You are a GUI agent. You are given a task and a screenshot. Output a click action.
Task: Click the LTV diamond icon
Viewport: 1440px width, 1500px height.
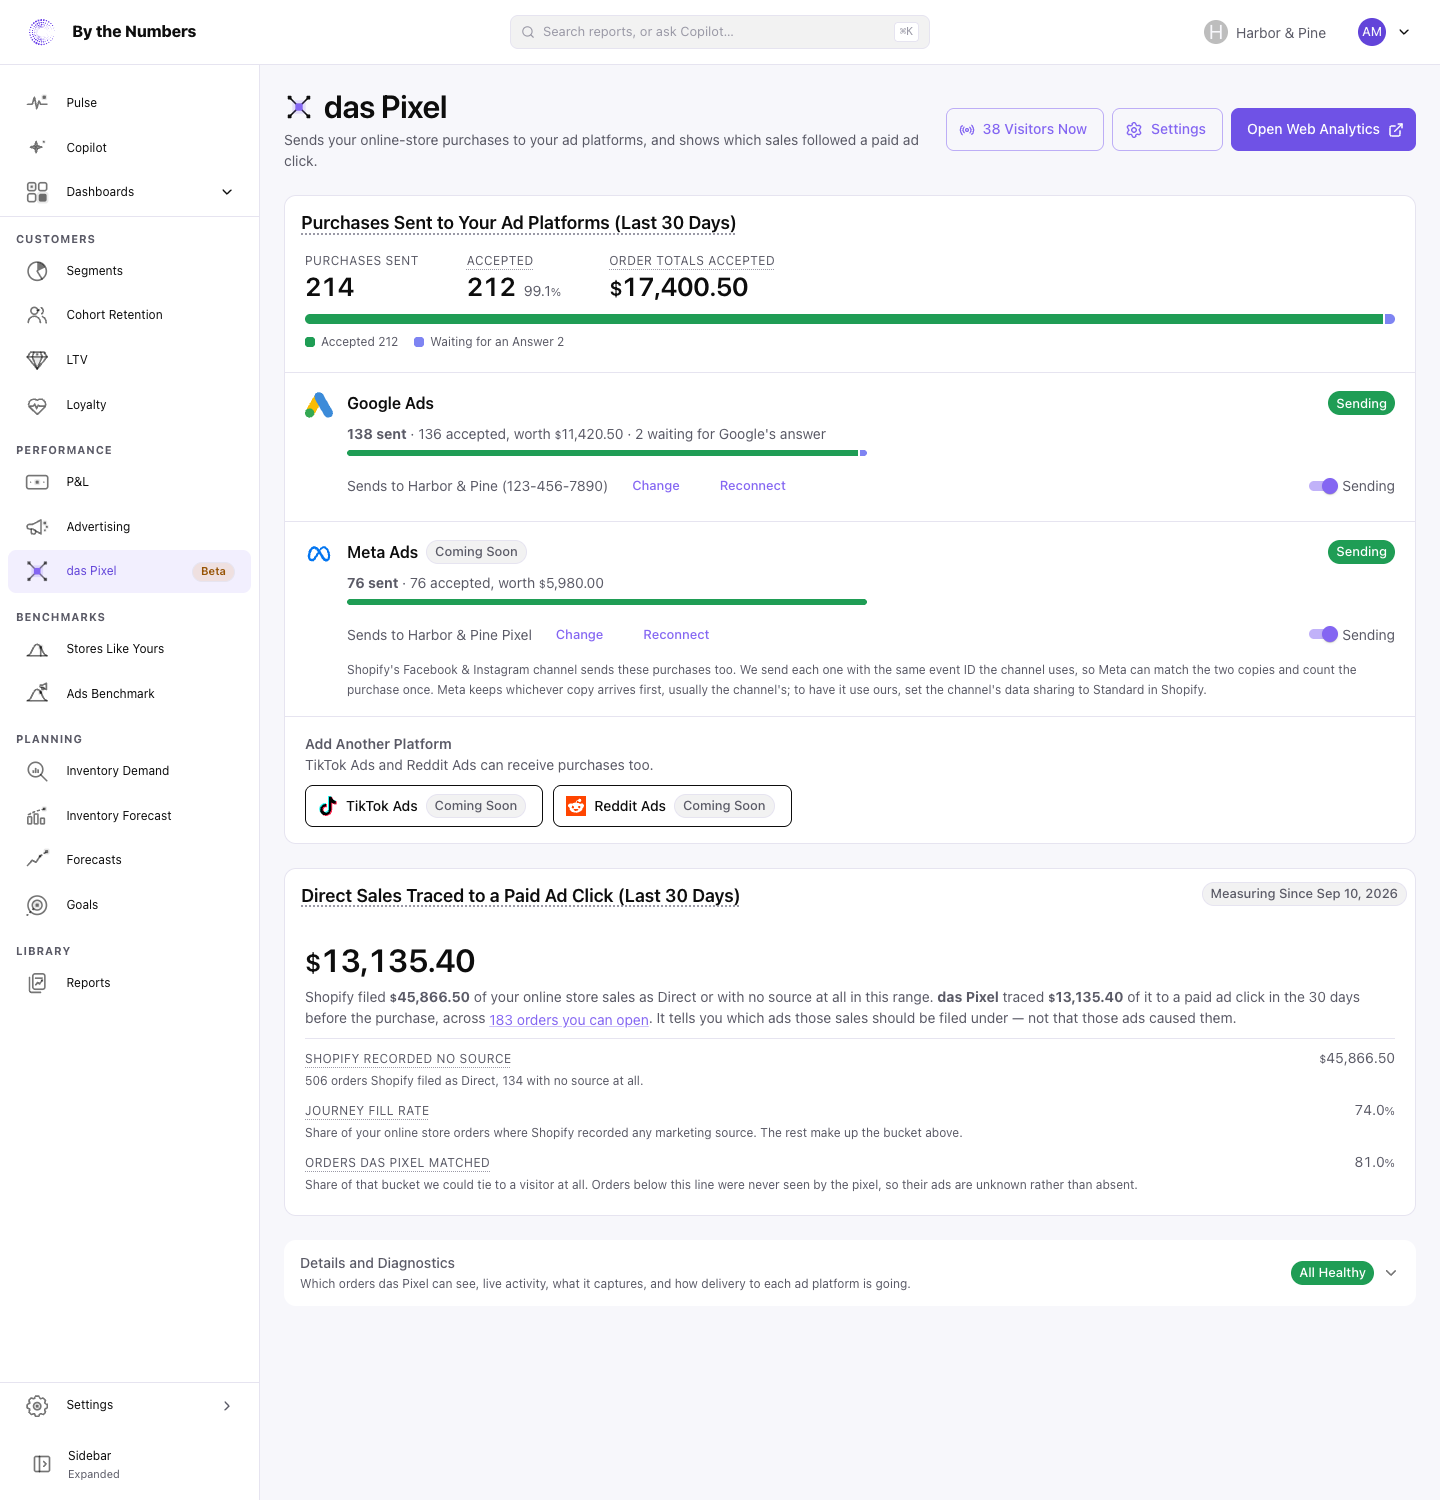(x=37, y=360)
